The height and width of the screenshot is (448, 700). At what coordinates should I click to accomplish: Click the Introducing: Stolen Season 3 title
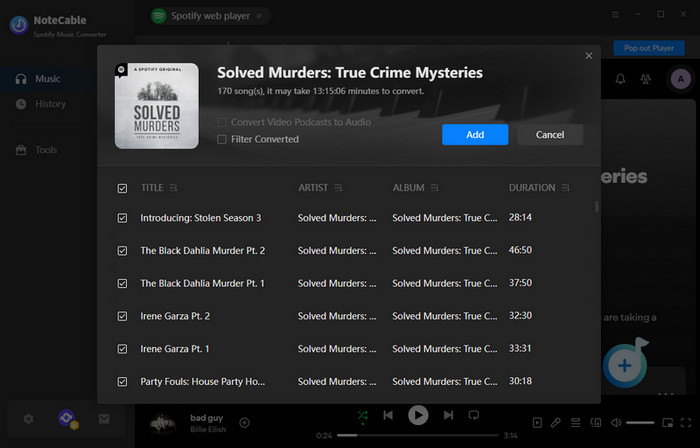coord(201,218)
